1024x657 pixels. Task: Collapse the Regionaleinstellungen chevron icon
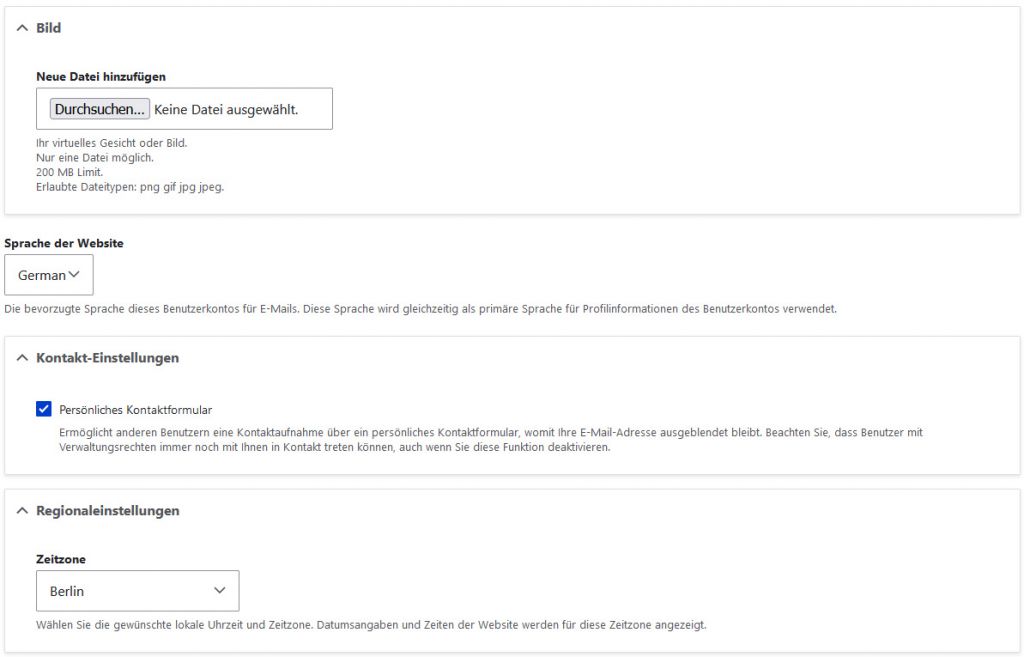[x=22, y=511]
